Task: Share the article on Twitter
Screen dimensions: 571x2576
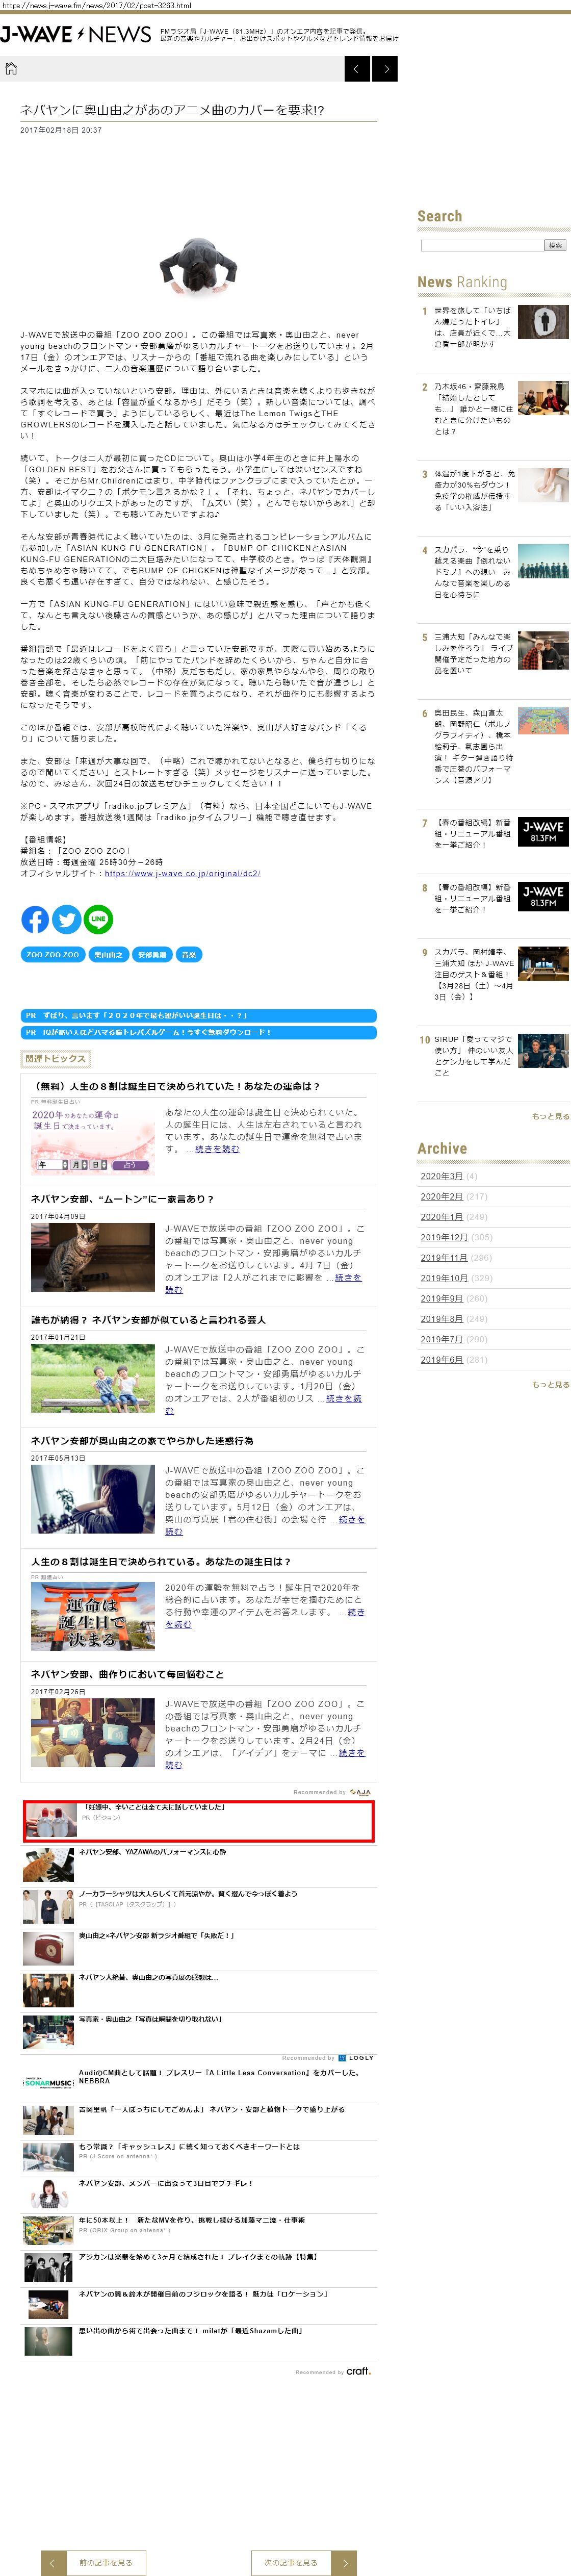Action: pos(67,918)
